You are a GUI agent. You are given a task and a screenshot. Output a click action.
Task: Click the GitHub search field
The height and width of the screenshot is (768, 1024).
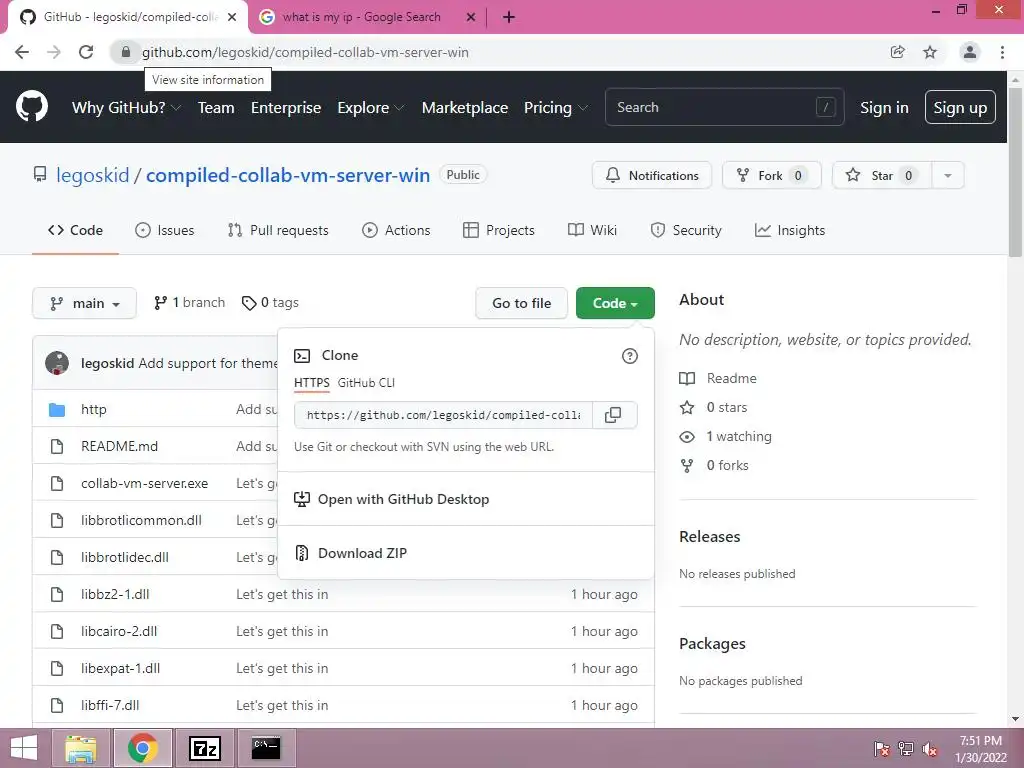724,107
